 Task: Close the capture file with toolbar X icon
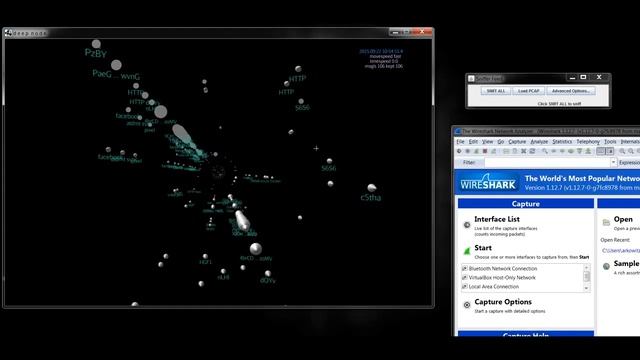click(x=524, y=151)
